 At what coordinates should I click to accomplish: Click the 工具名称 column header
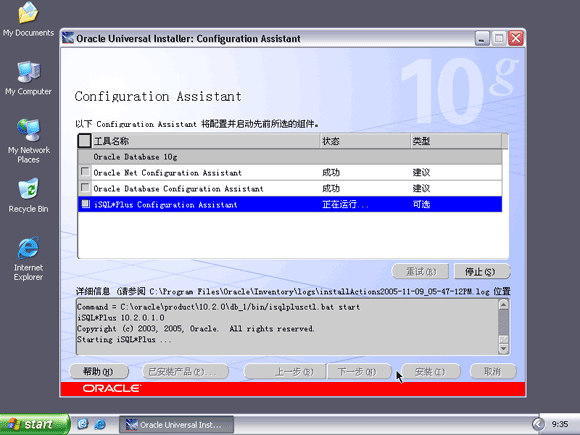point(205,141)
